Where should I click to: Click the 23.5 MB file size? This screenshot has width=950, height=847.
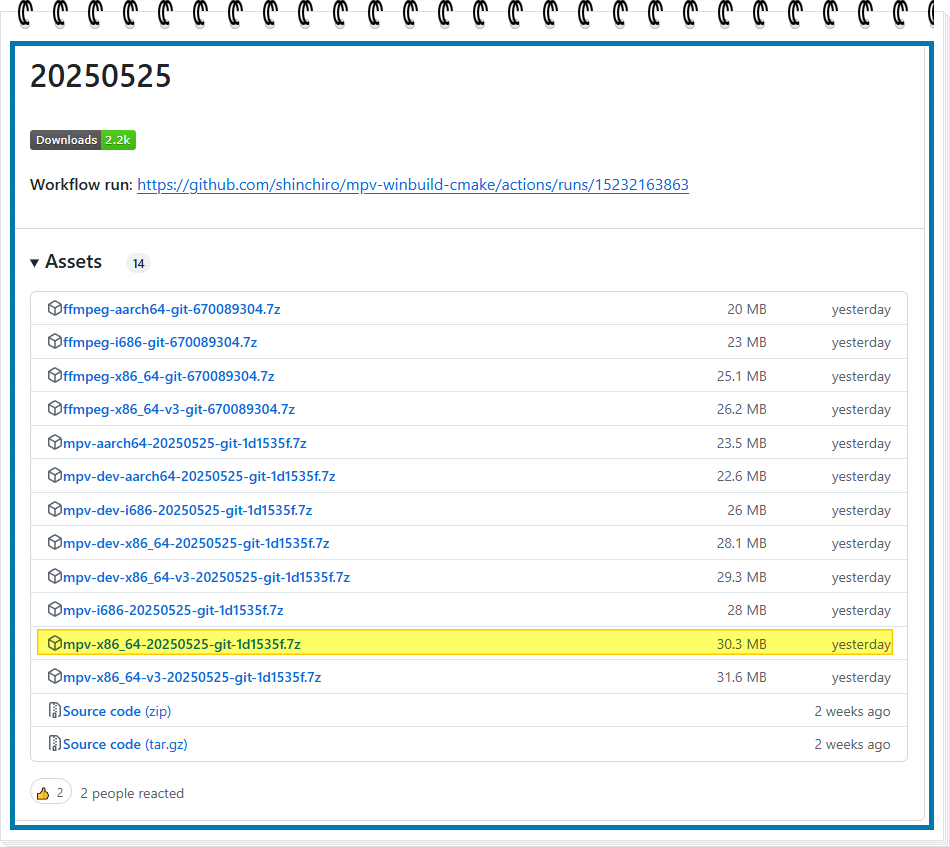pyautogui.click(x=742, y=443)
